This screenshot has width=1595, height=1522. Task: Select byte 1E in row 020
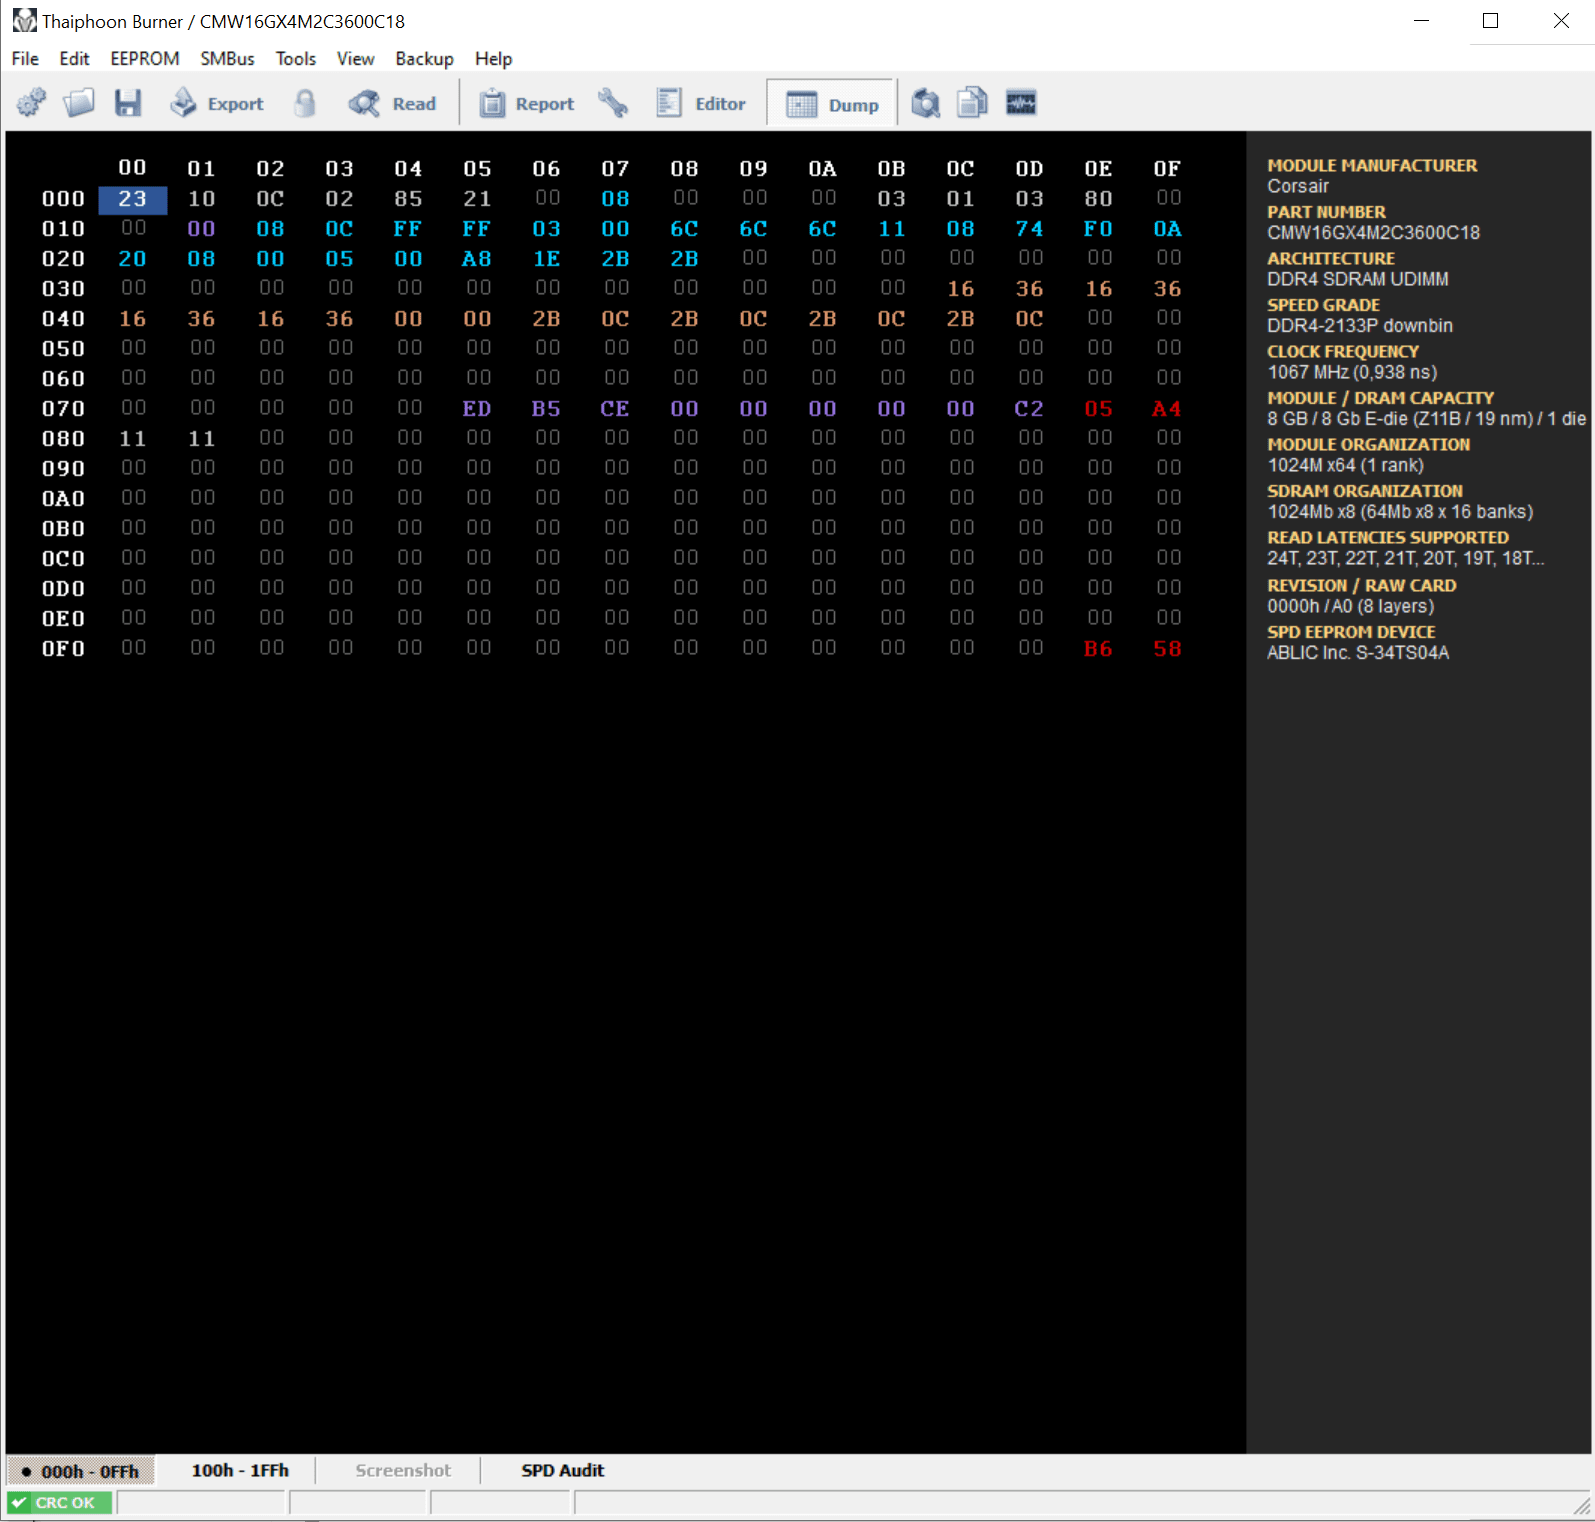pyautogui.click(x=546, y=259)
